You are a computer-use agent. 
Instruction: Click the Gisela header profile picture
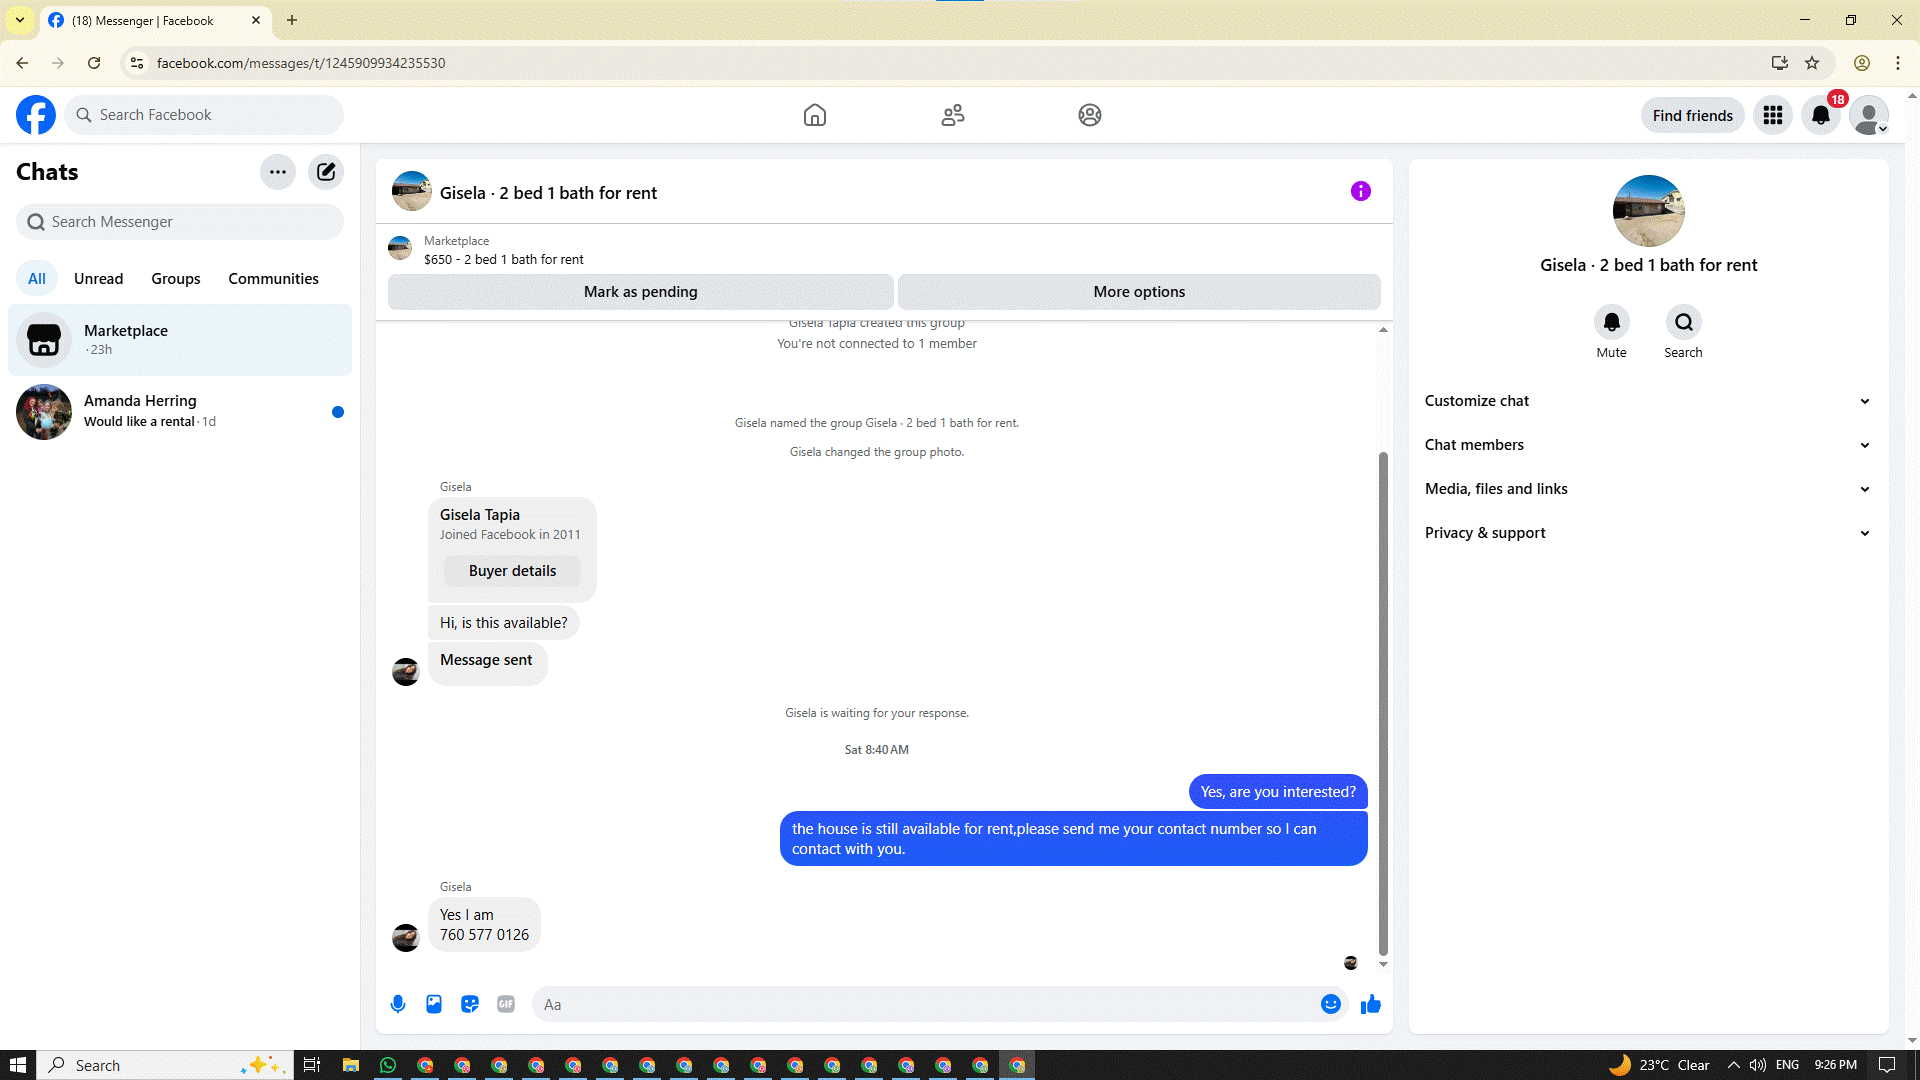pos(412,191)
